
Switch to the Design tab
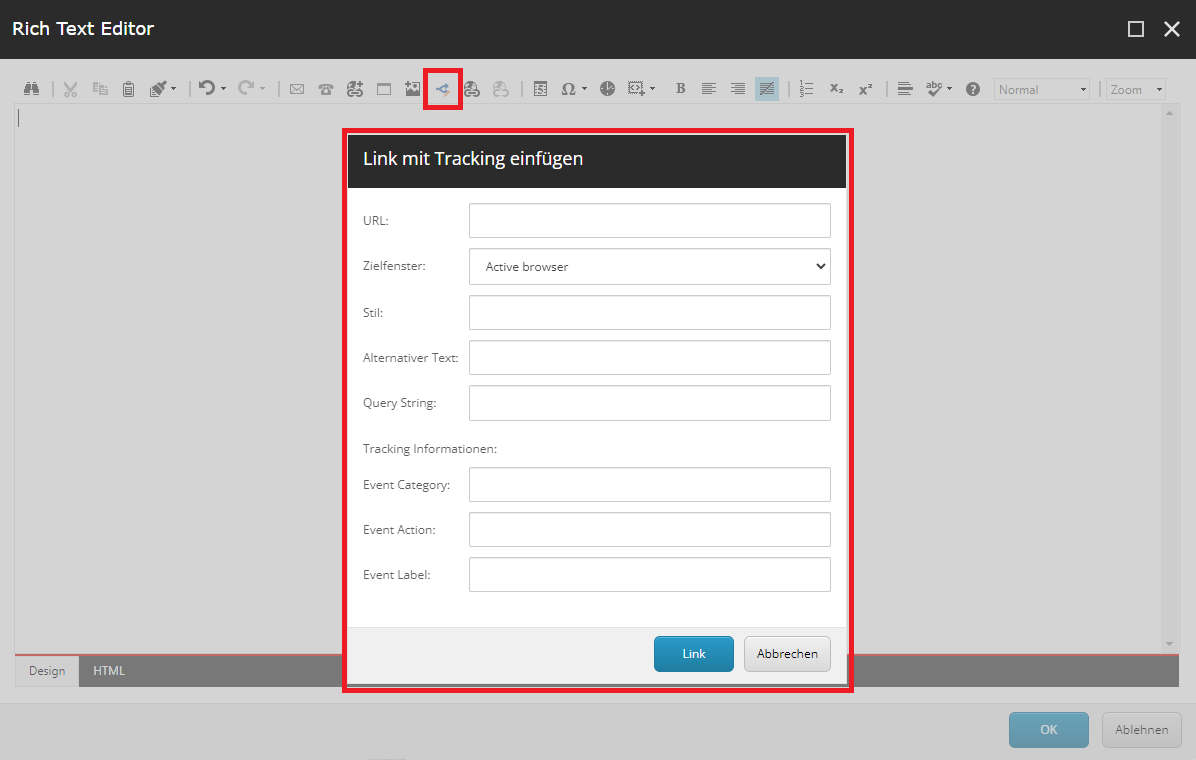47,671
